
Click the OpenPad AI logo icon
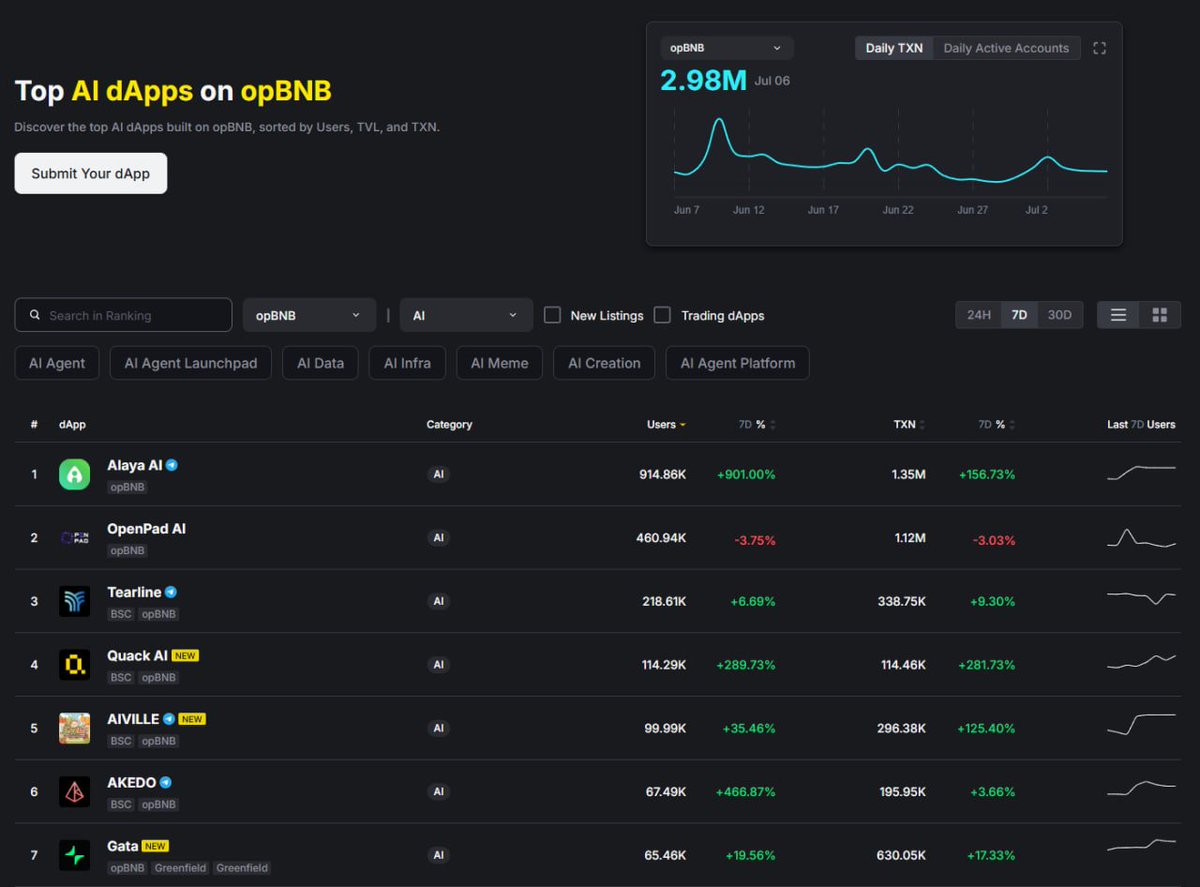pos(74,538)
